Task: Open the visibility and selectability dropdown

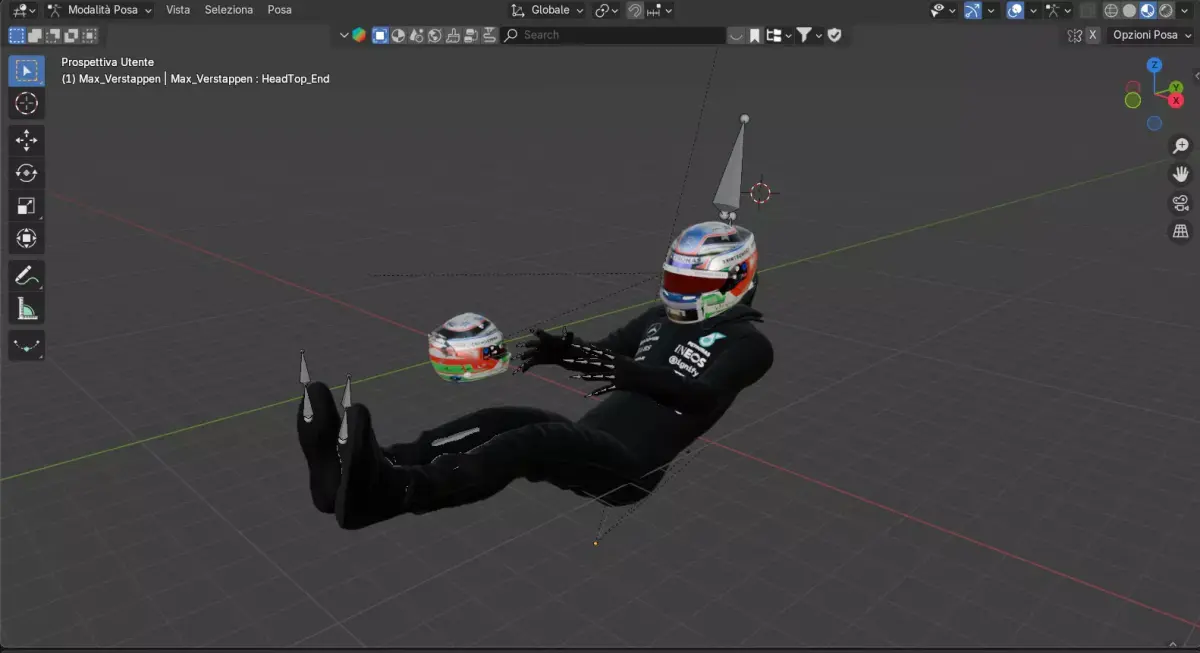Action: pyautogui.click(x=944, y=10)
